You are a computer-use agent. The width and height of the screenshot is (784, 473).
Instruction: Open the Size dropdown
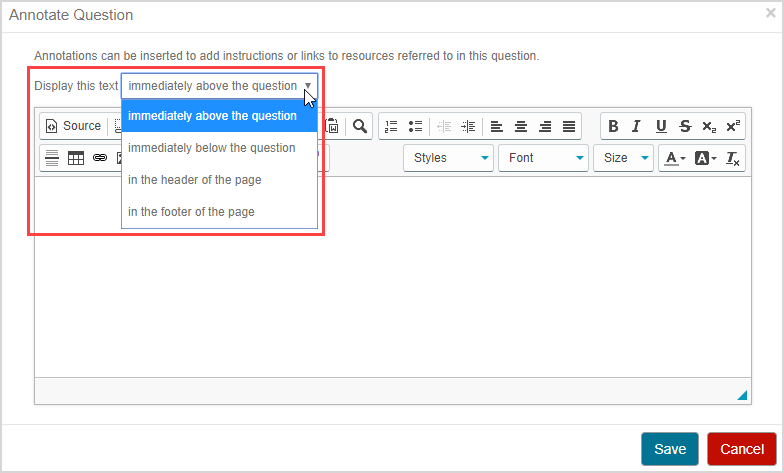[622, 158]
